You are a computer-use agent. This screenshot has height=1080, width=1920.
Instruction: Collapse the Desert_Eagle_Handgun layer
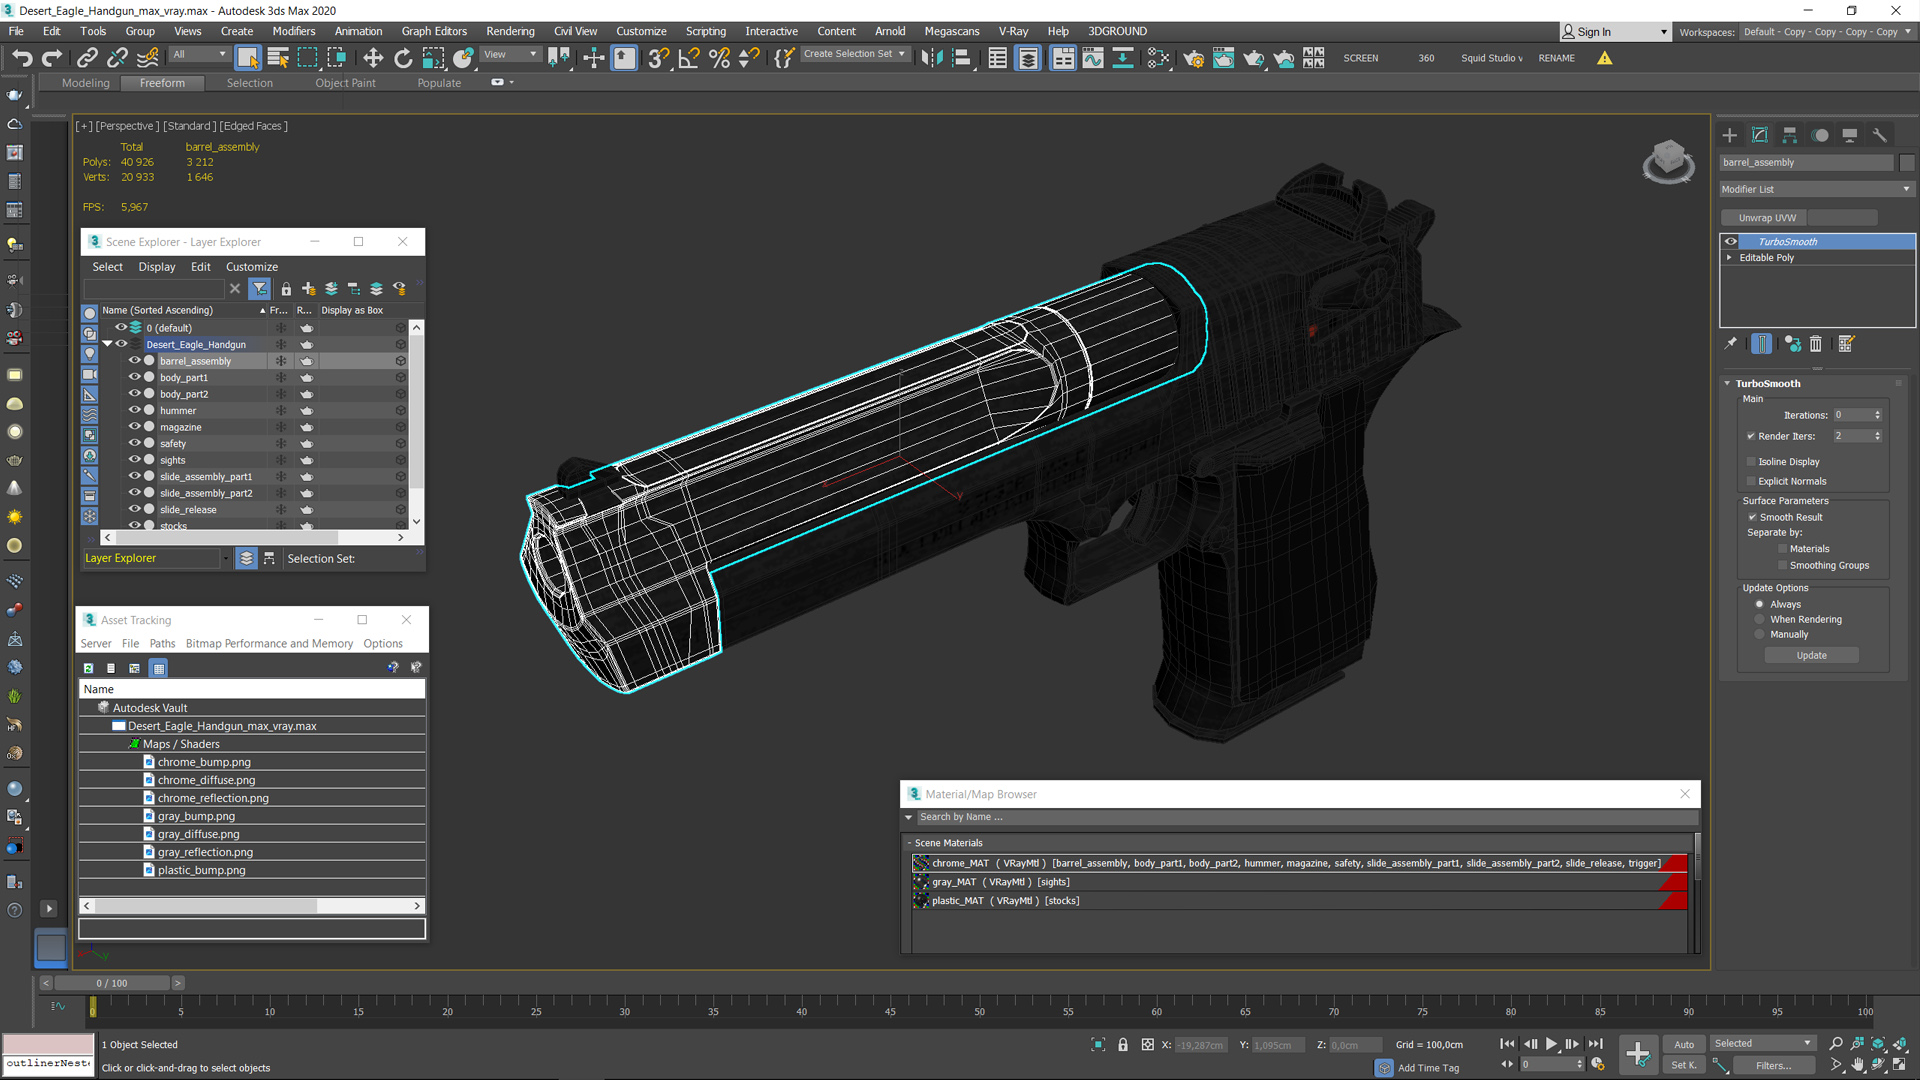tap(107, 344)
